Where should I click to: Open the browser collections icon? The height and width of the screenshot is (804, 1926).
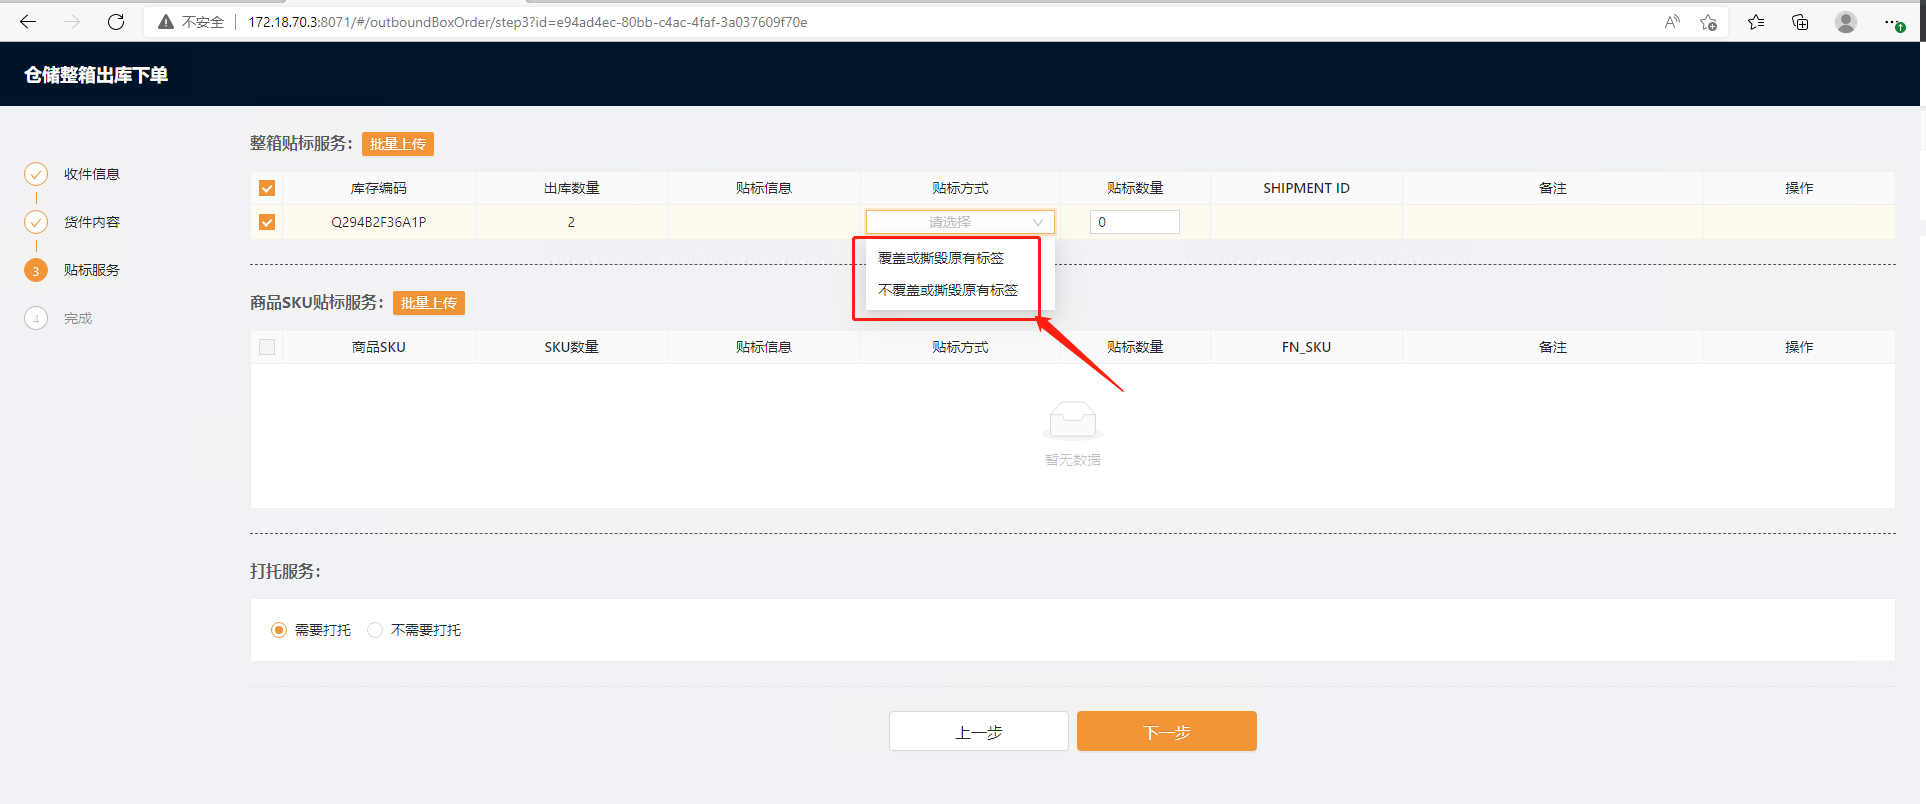[x=1800, y=22]
